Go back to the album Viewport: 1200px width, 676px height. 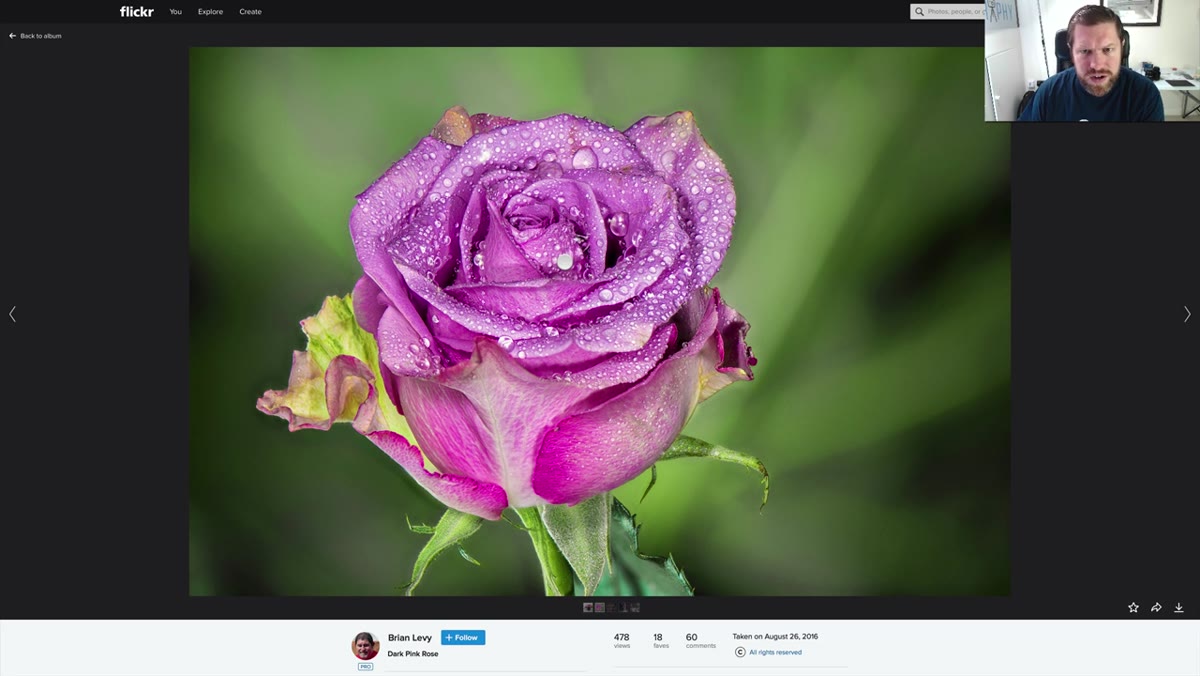pyautogui.click(x=35, y=36)
